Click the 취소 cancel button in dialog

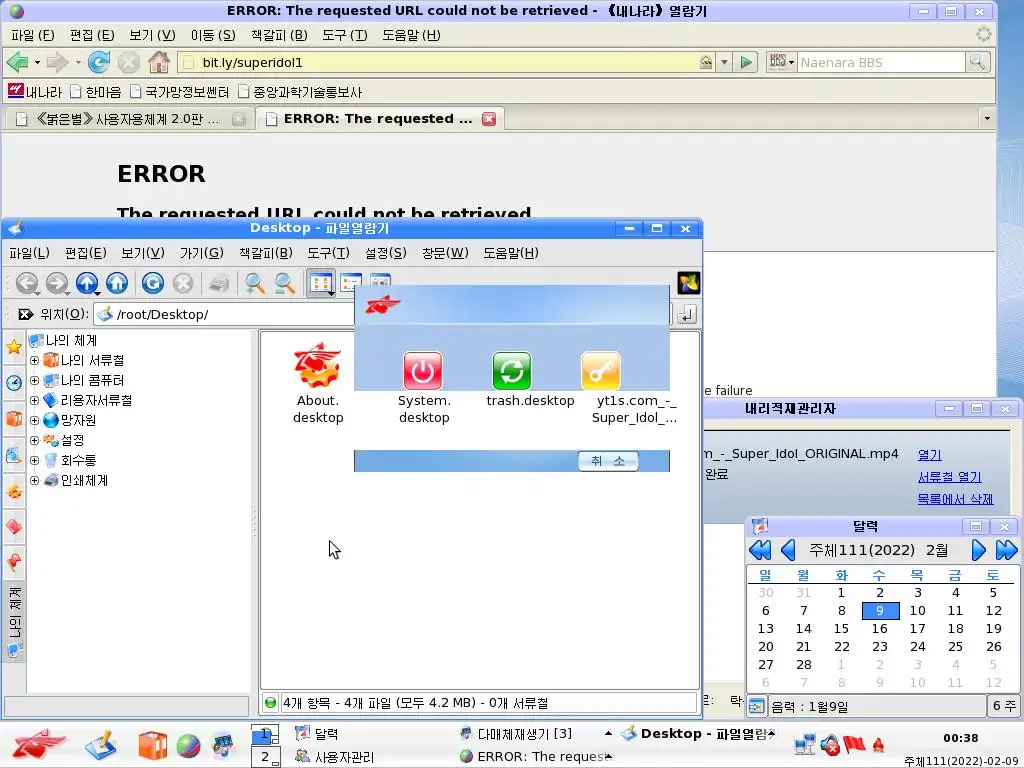608,461
